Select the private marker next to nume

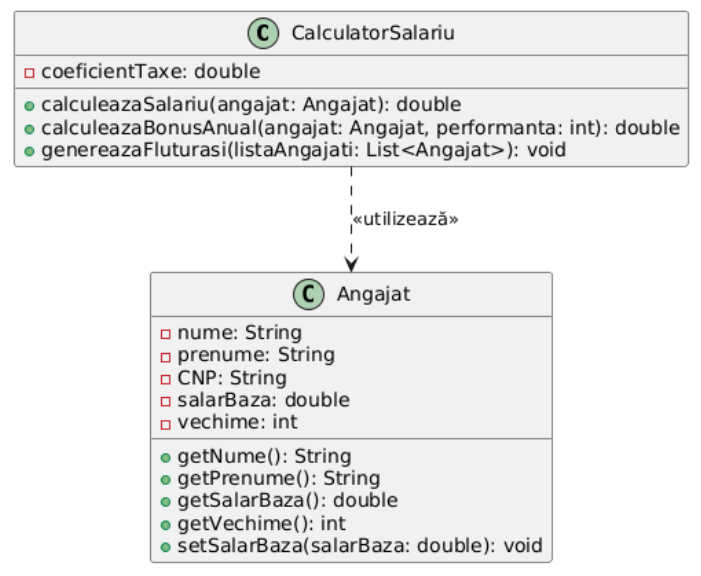tap(165, 334)
